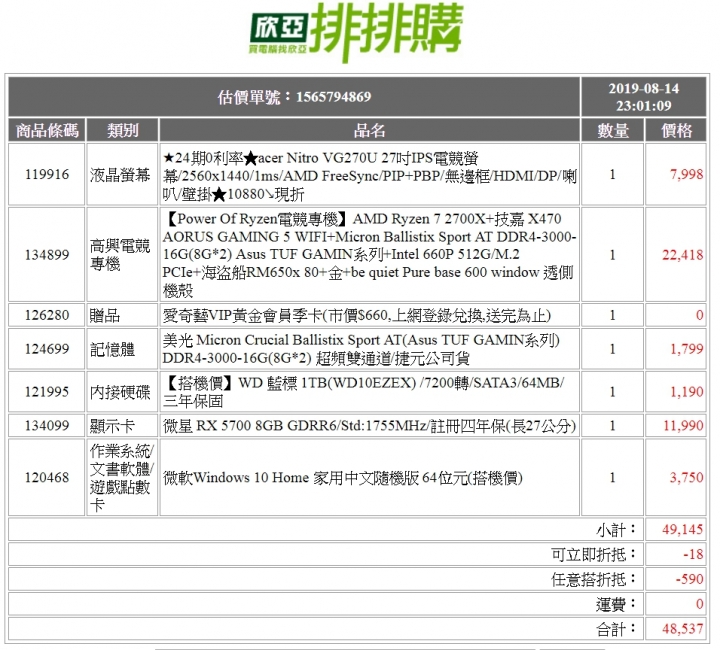This screenshot has width=720, height=650.
Task: Click the price 3,750
Action: coord(686,477)
